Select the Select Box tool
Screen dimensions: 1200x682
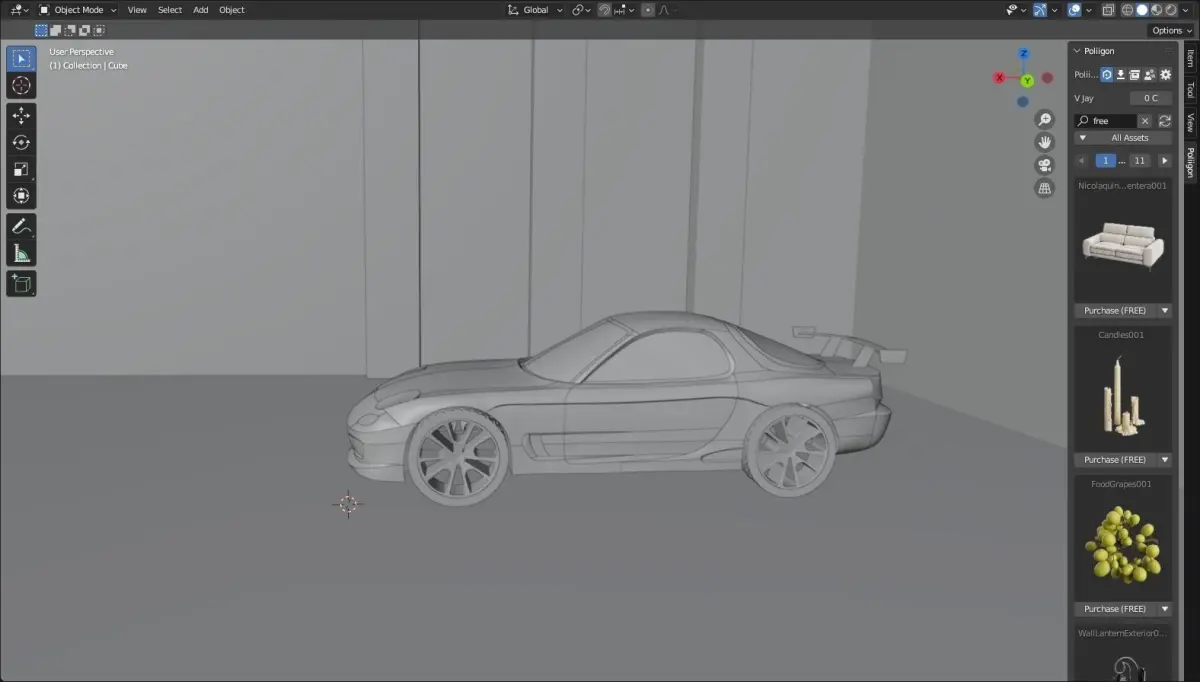(x=21, y=59)
